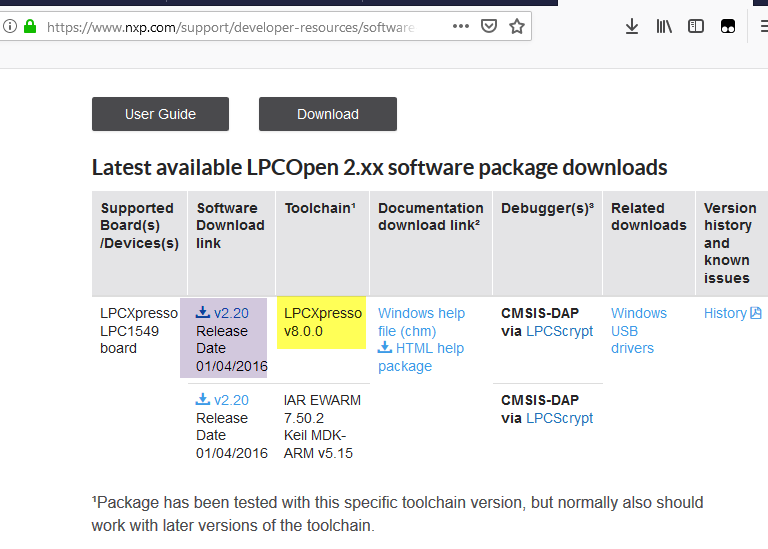Click the Related downloads column header

click(x=648, y=243)
